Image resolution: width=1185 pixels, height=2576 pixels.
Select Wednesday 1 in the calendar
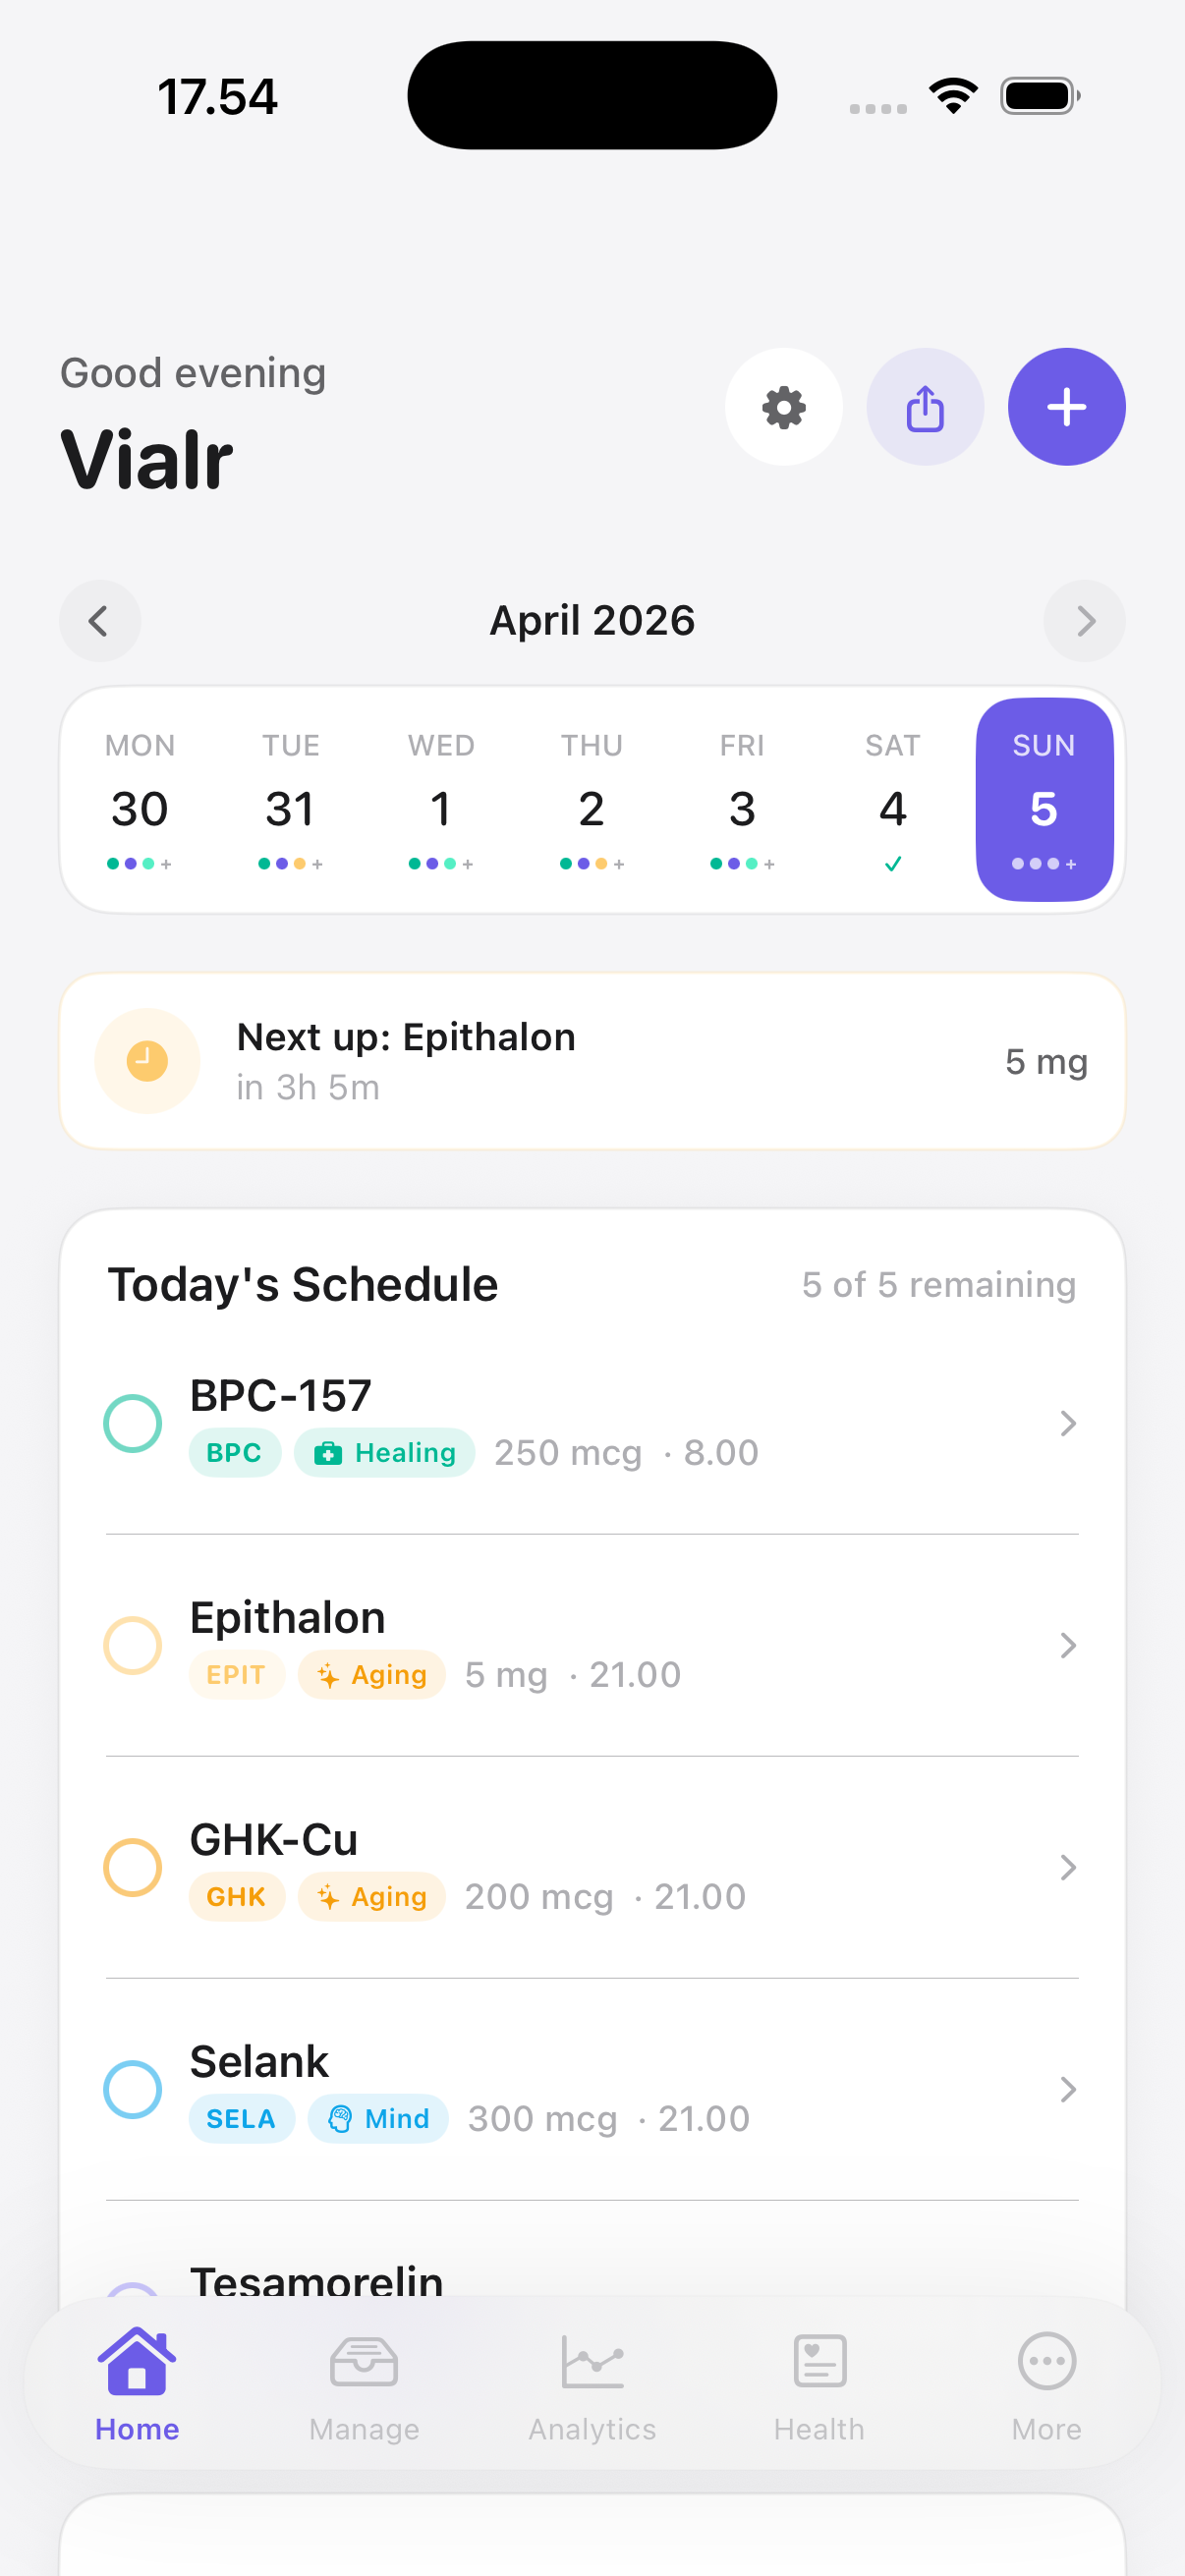point(440,801)
